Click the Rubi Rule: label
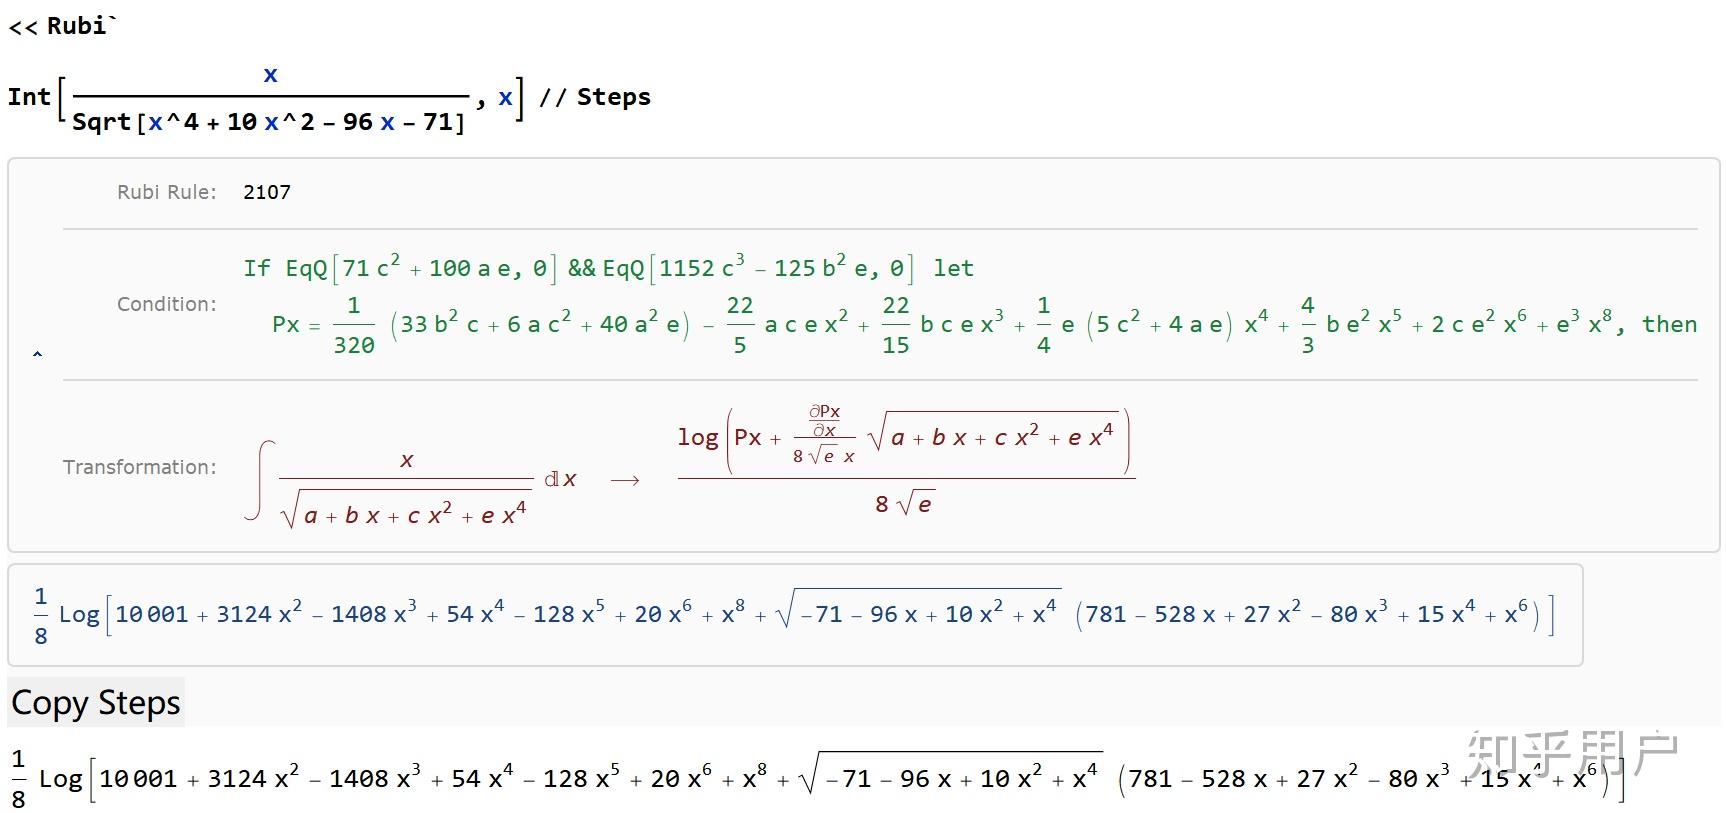 point(167,192)
